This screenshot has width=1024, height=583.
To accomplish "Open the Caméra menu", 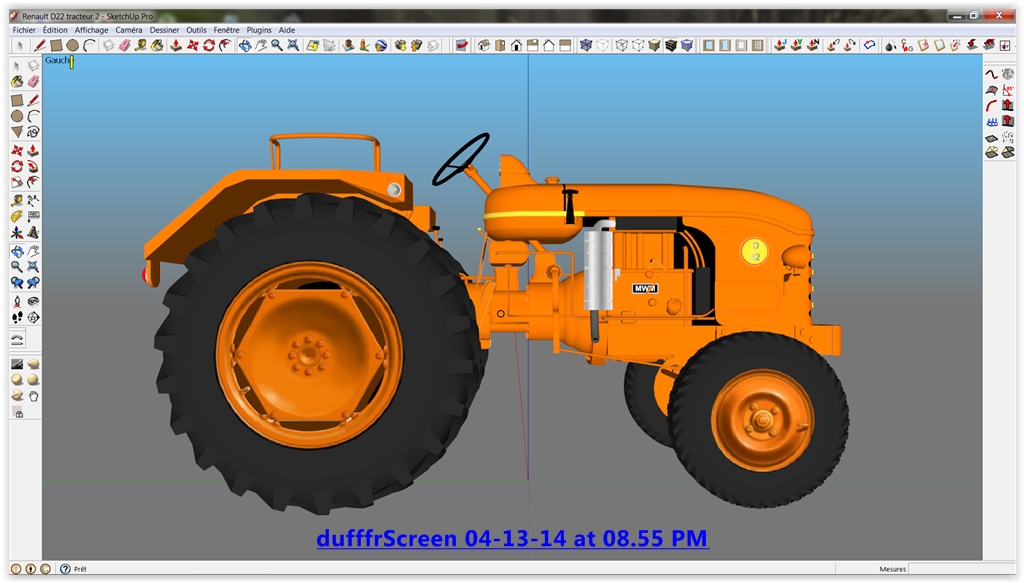I will tap(129, 30).
